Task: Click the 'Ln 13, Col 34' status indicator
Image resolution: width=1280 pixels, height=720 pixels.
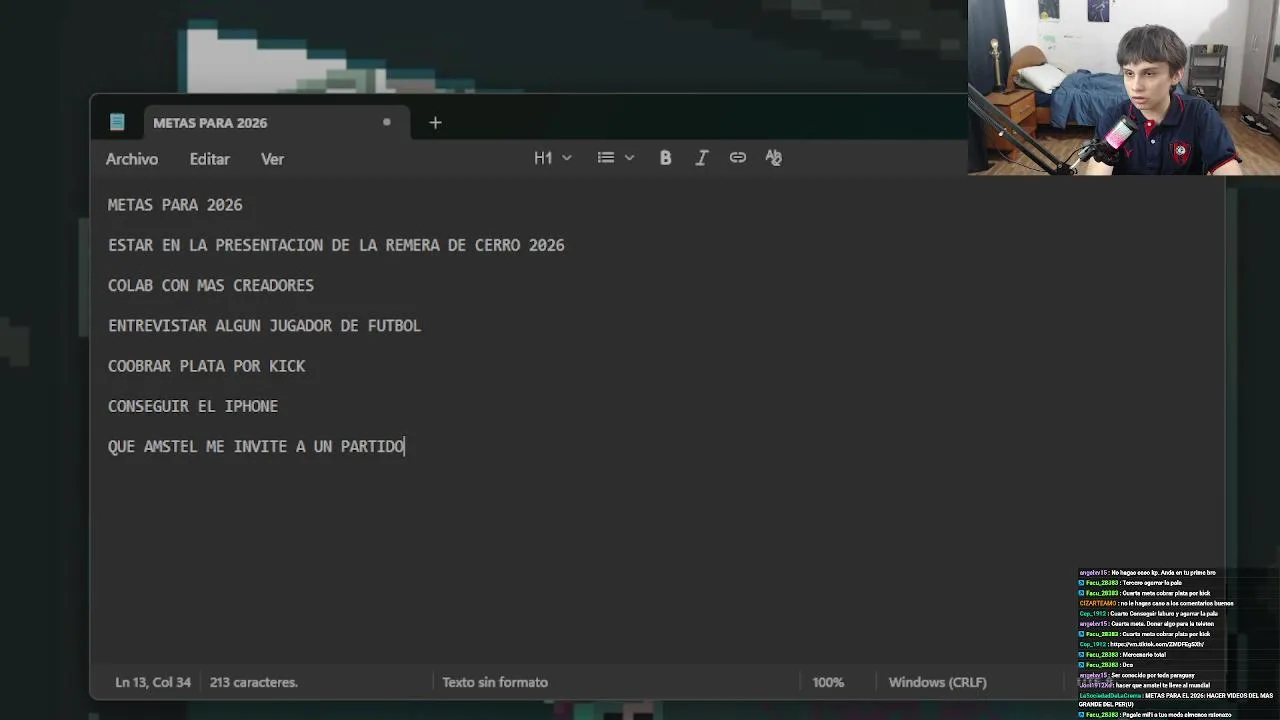Action: [153, 682]
